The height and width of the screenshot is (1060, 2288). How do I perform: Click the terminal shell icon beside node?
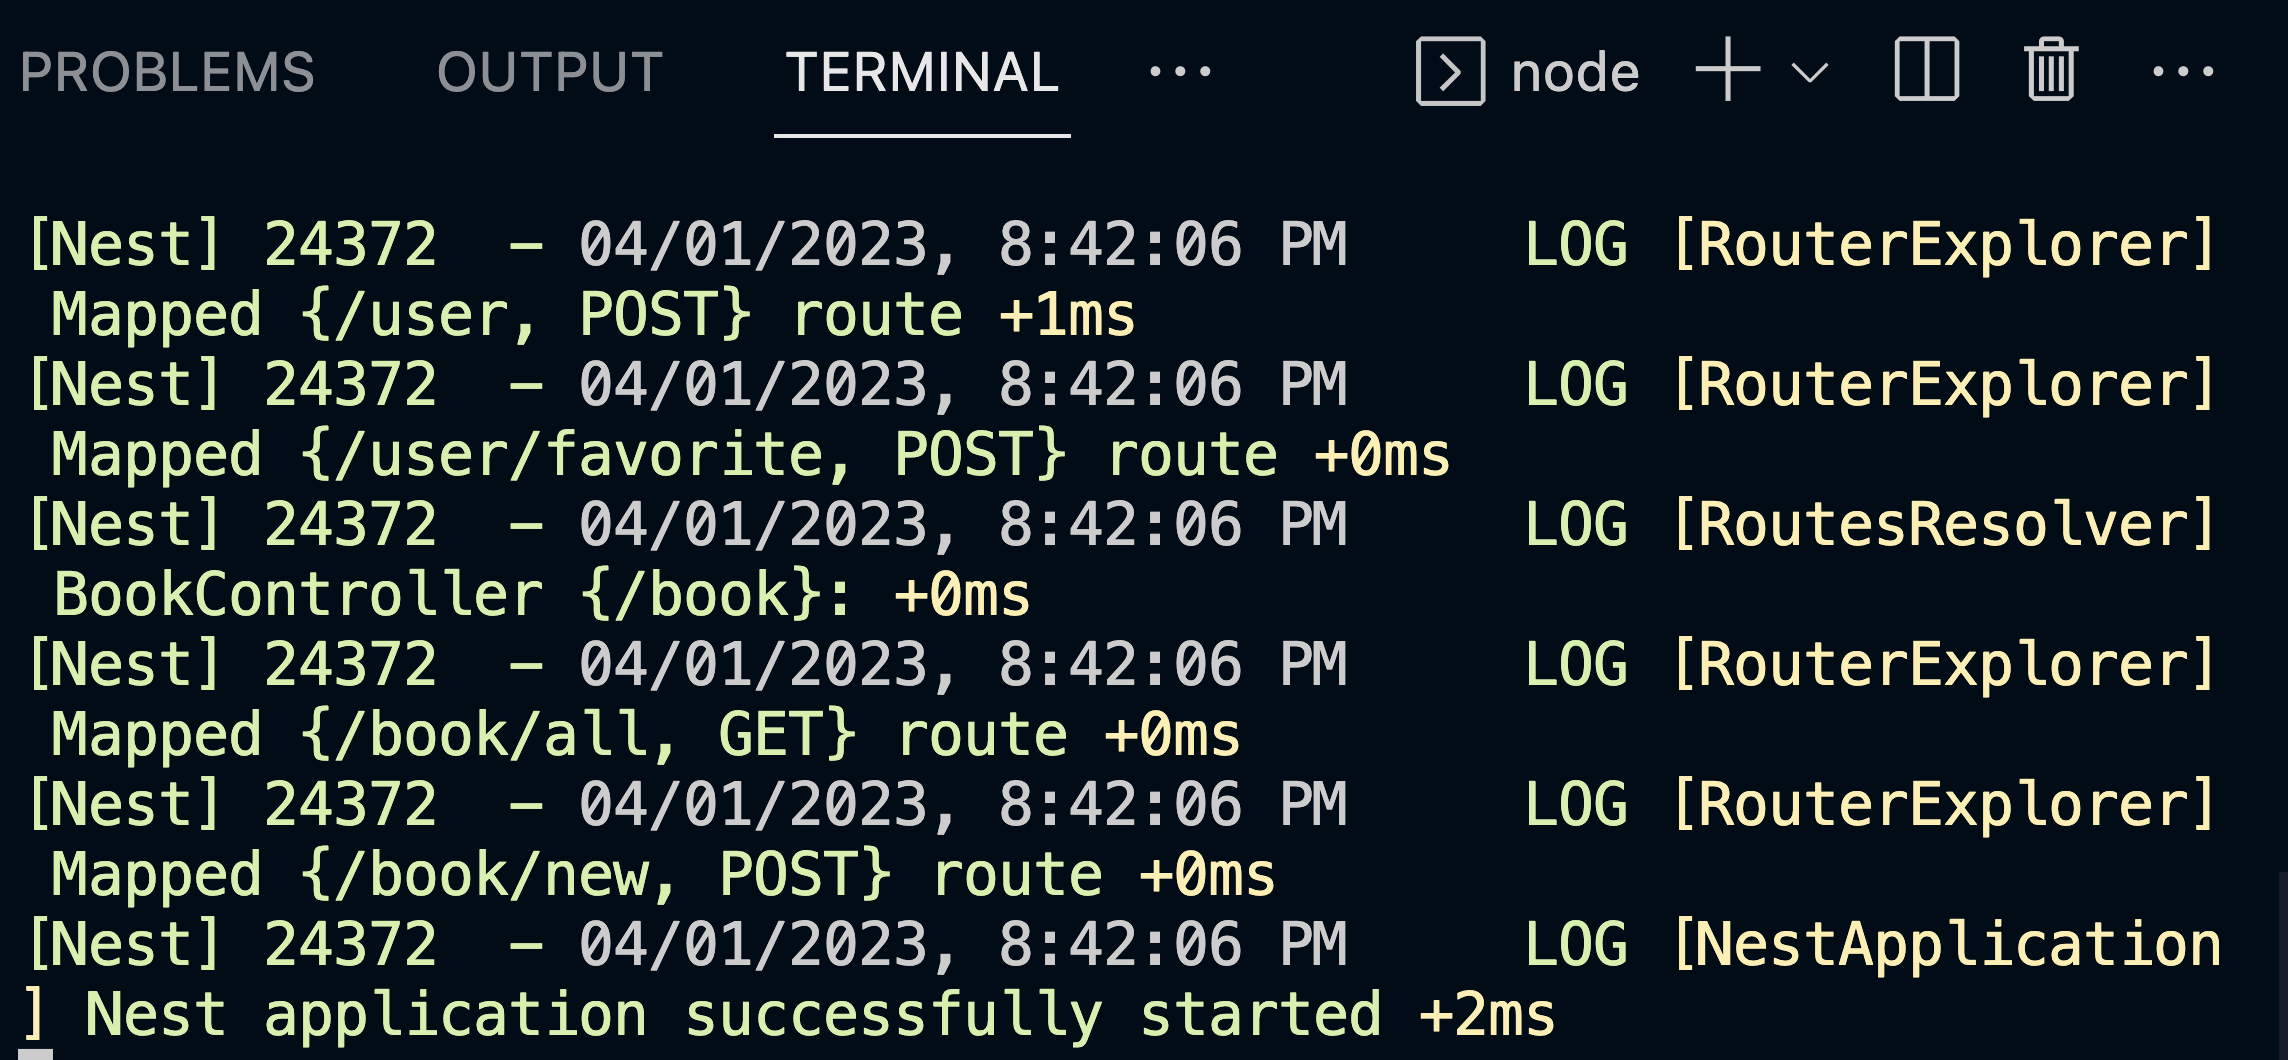click(1450, 71)
